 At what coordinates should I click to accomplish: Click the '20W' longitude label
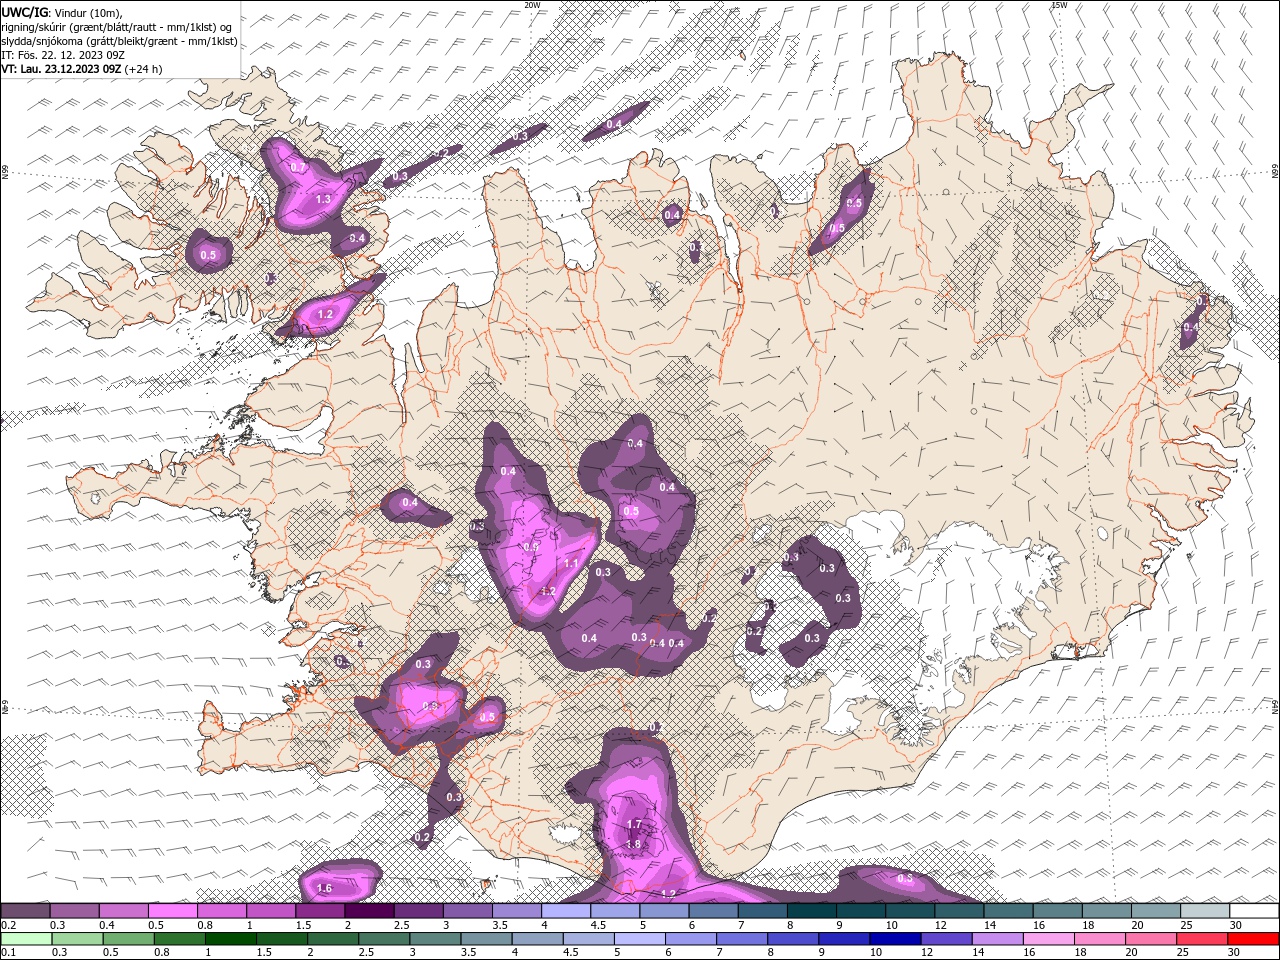(532, 5)
